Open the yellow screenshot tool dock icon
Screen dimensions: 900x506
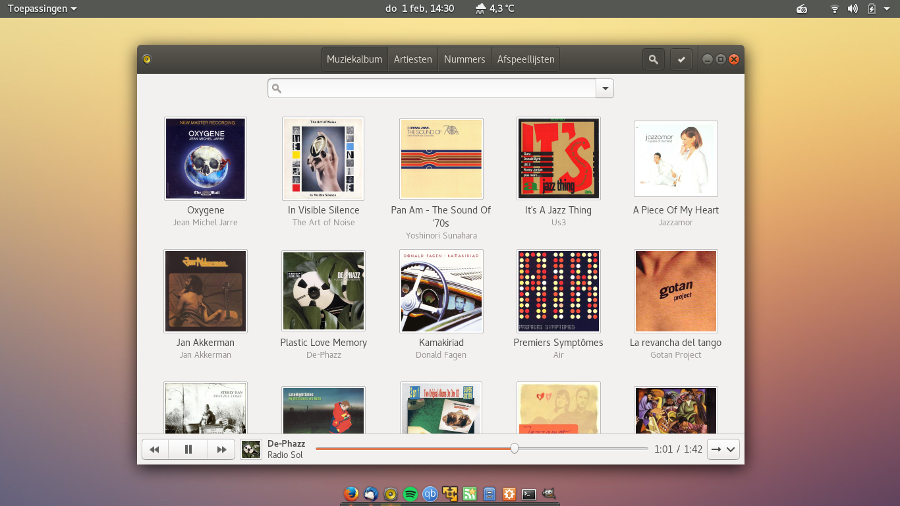(449, 493)
